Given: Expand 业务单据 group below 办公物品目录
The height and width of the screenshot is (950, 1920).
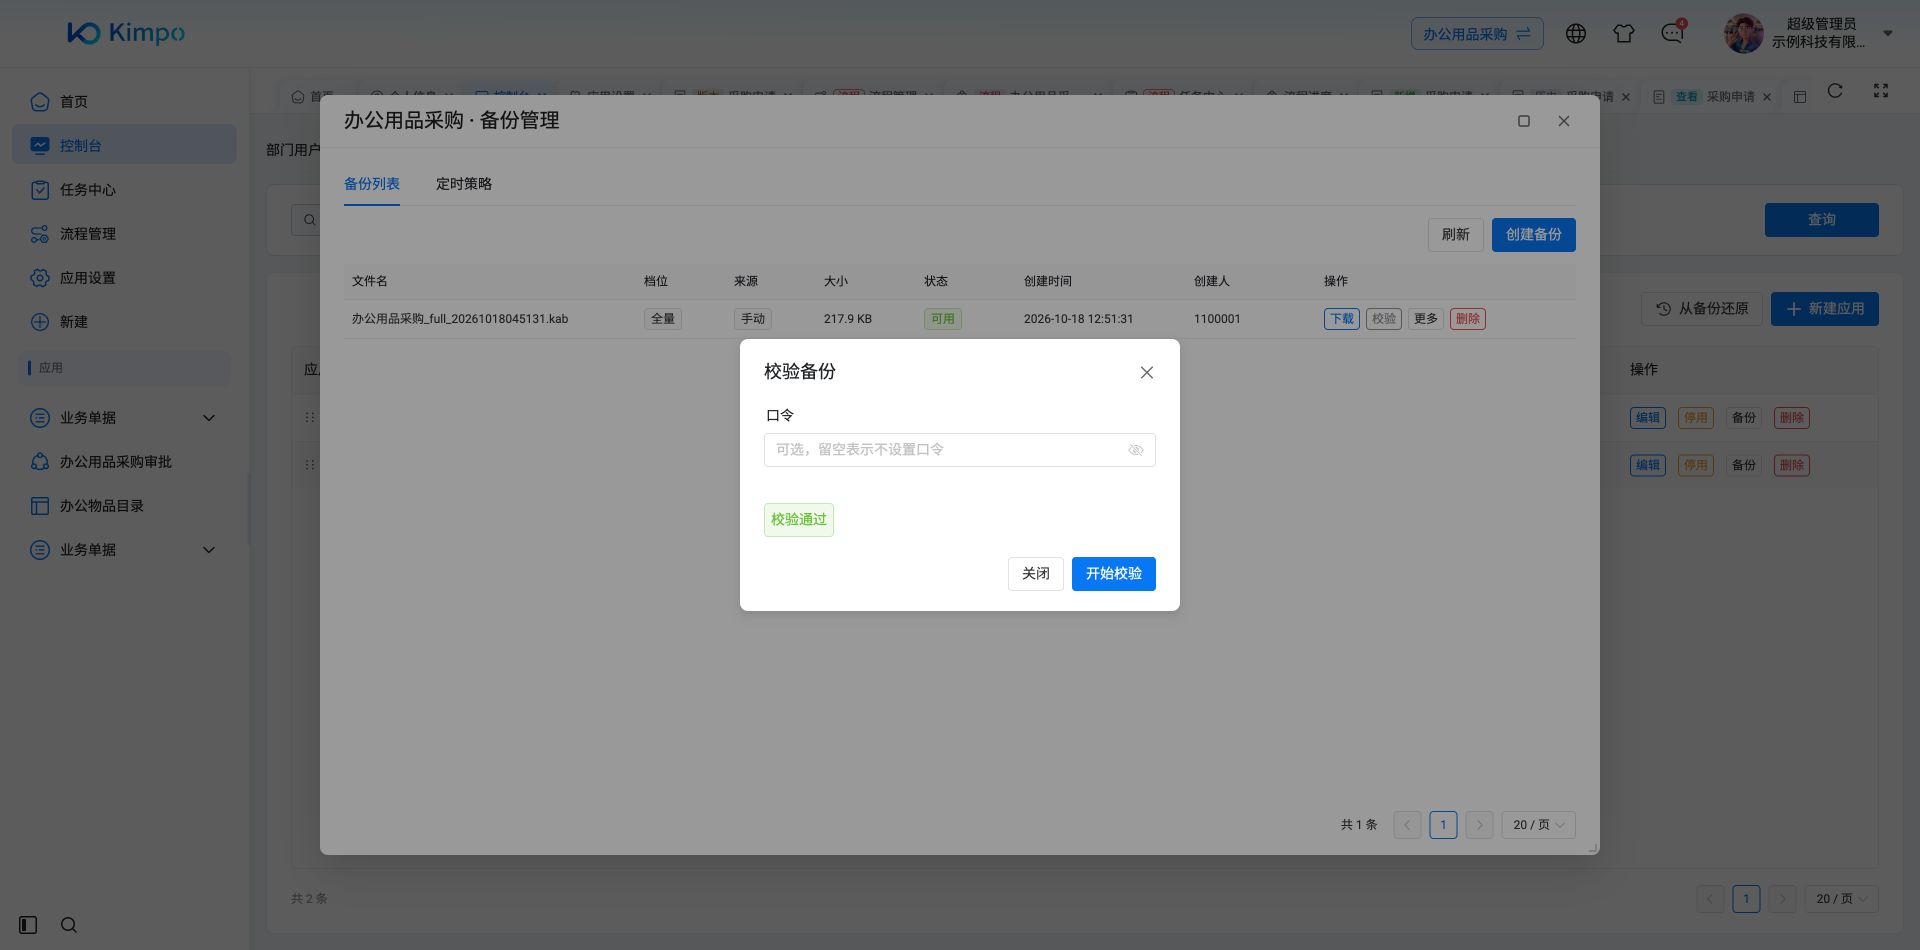Looking at the screenshot, I should [x=124, y=550].
